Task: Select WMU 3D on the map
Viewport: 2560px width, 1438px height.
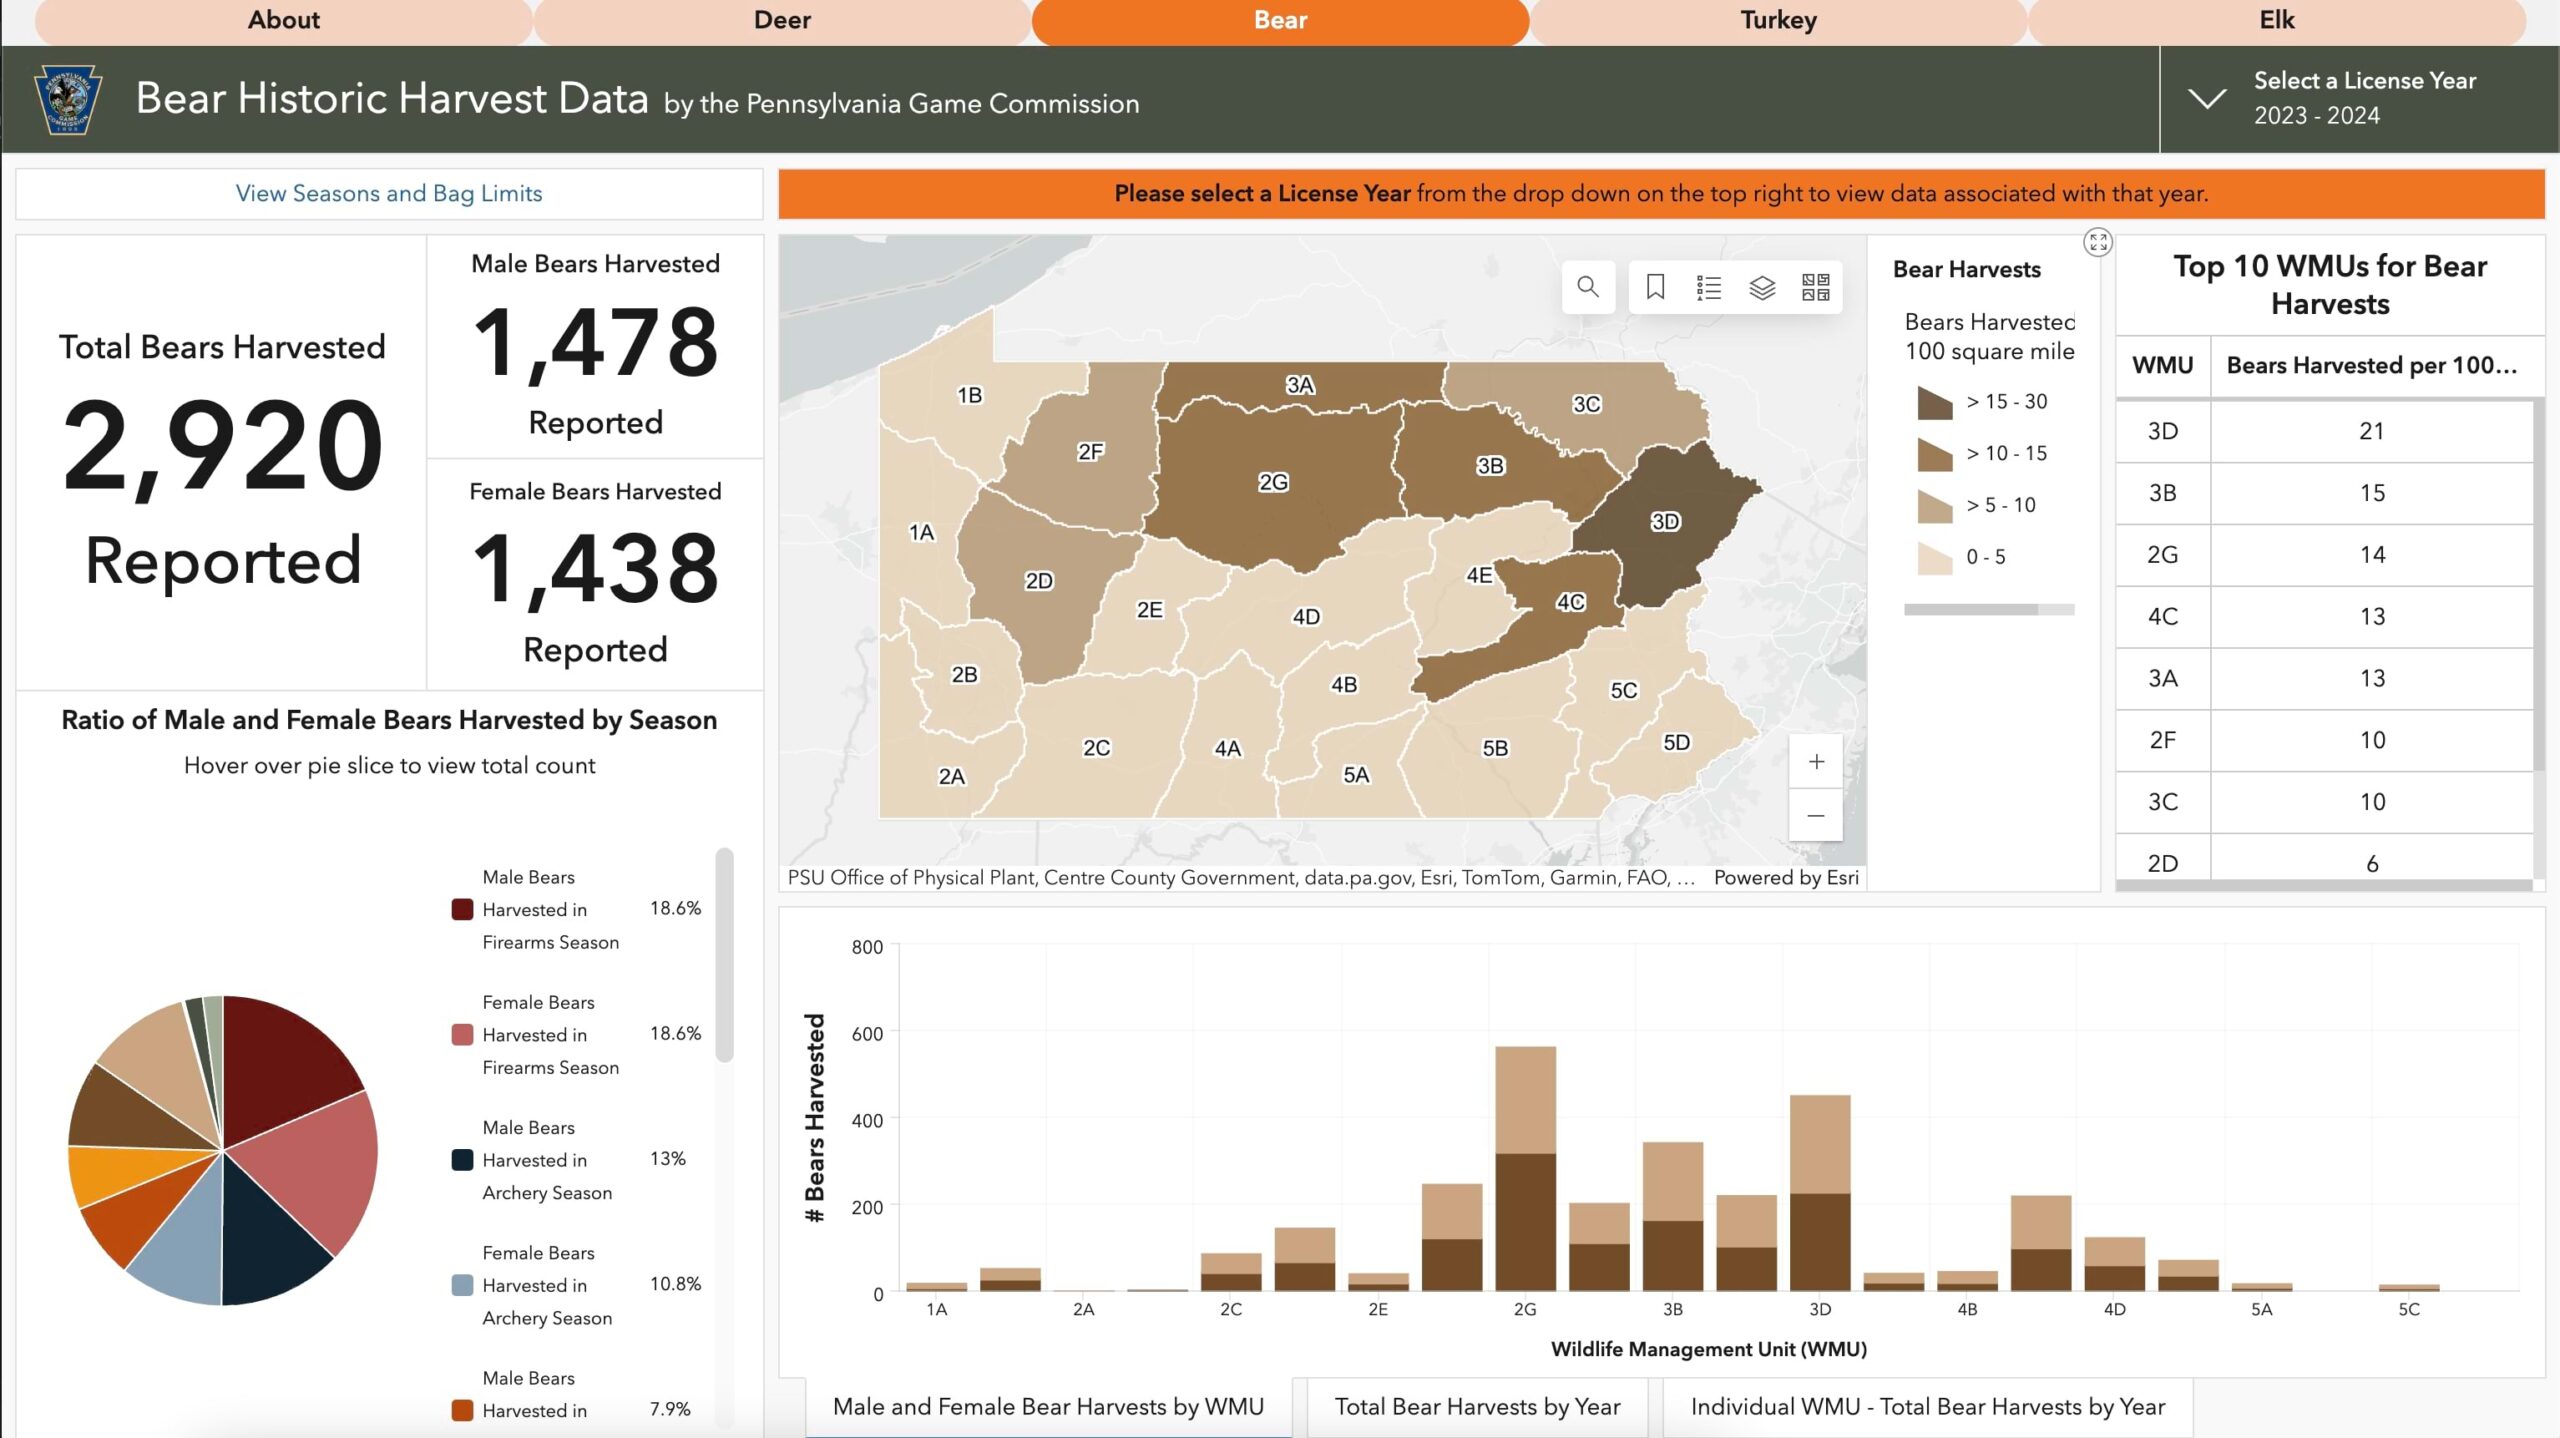Action: tap(1664, 521)
